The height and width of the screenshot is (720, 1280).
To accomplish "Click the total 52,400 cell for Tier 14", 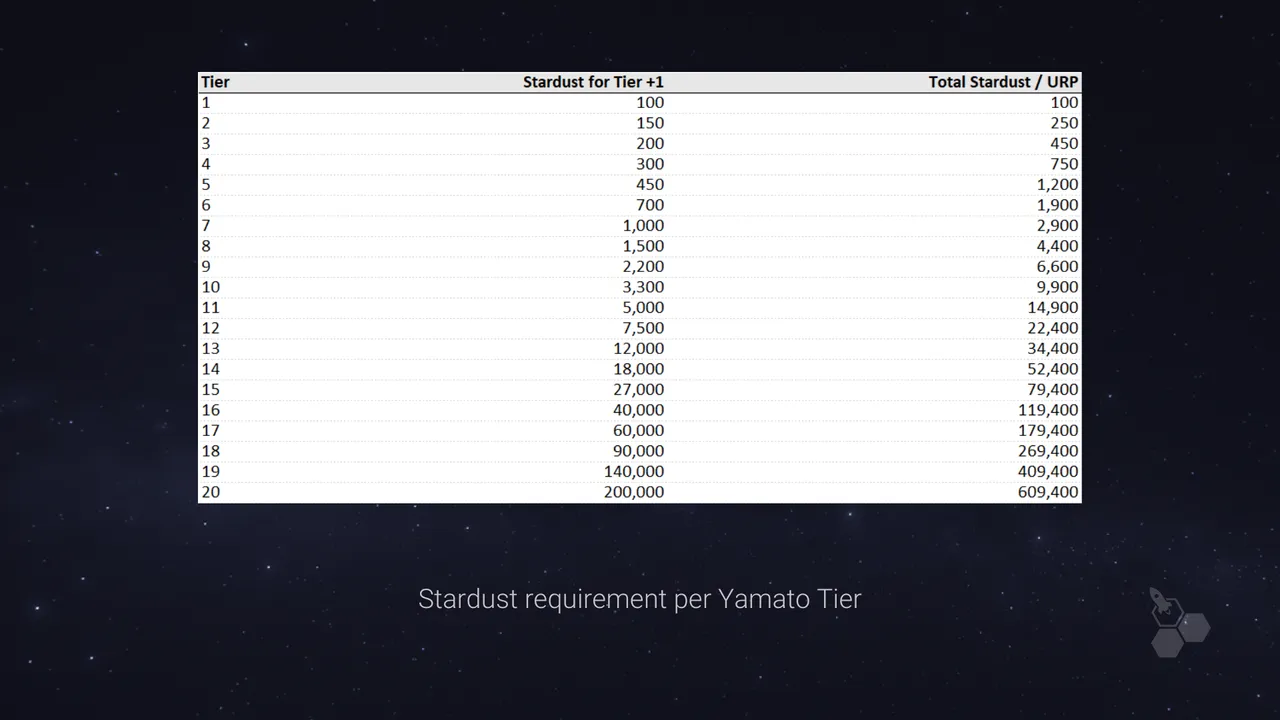I will click(x=1053, y=369).
